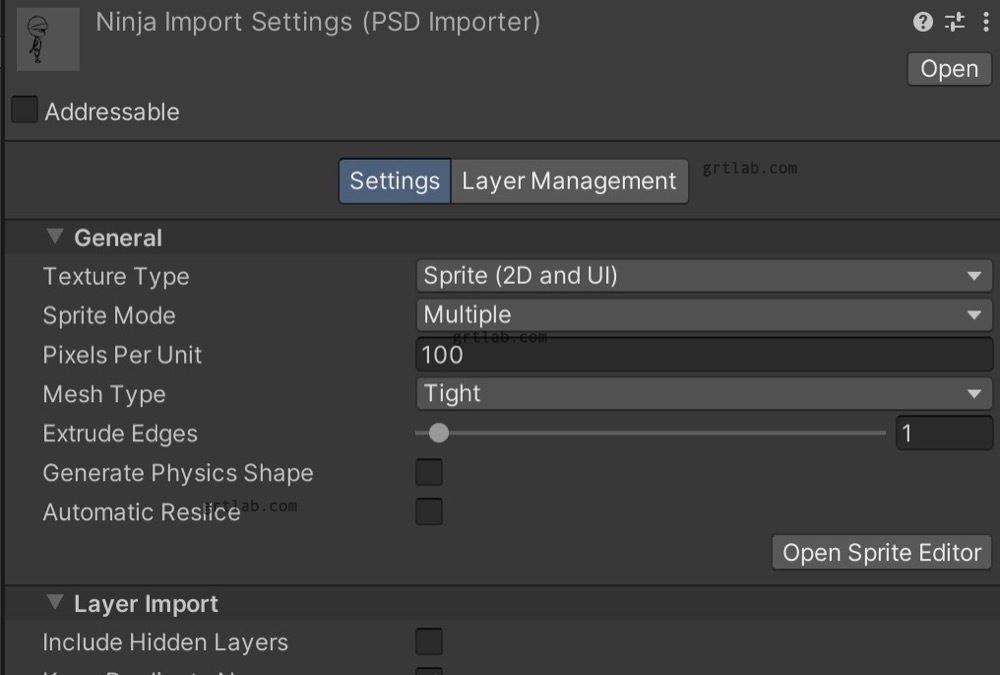Enable the Addressable checkbox
The image size is (1000, 675).
22,109
